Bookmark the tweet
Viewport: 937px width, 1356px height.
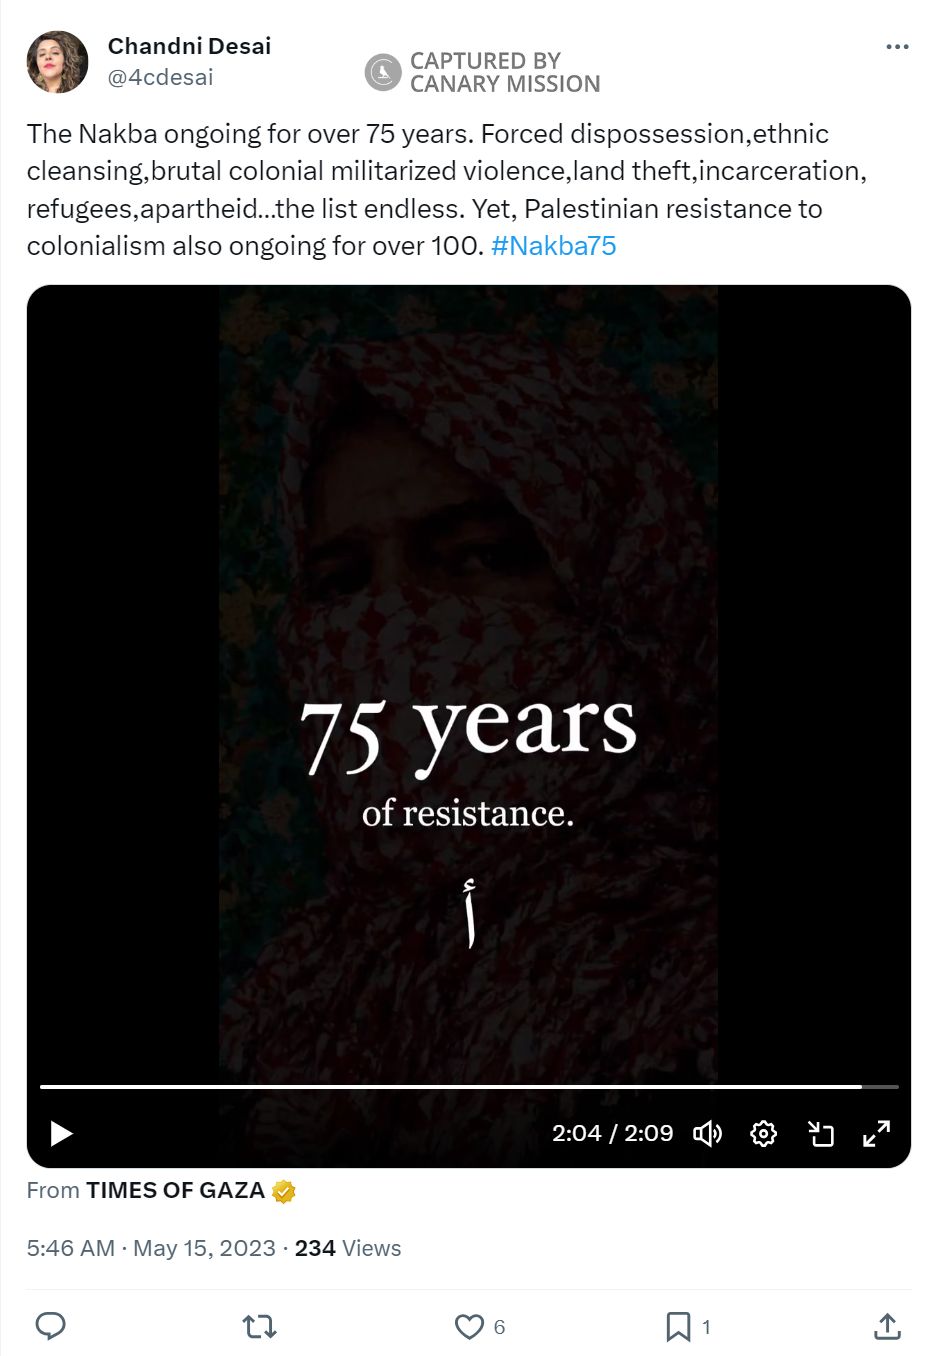point(678,1327)
